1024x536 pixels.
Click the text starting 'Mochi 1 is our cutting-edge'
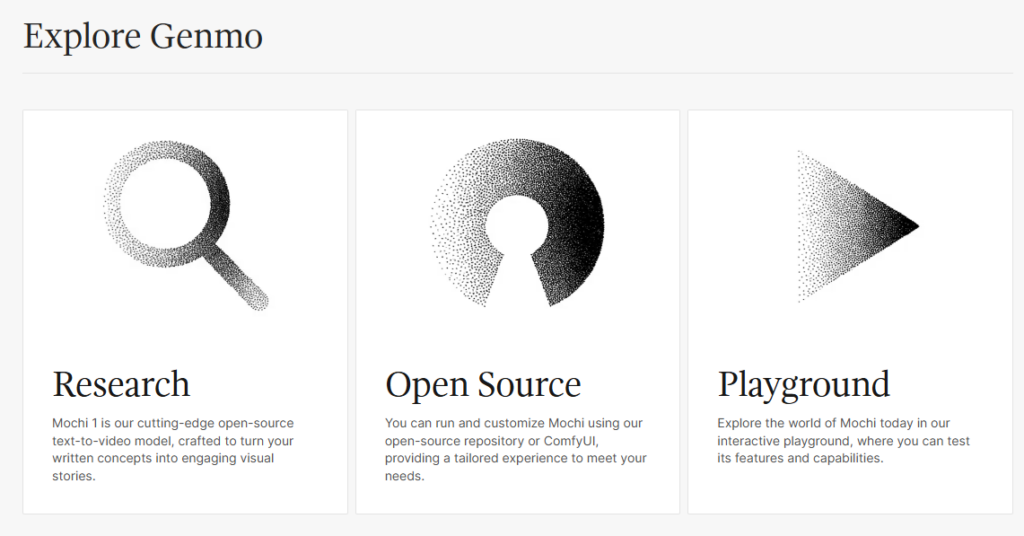(173, 449)
